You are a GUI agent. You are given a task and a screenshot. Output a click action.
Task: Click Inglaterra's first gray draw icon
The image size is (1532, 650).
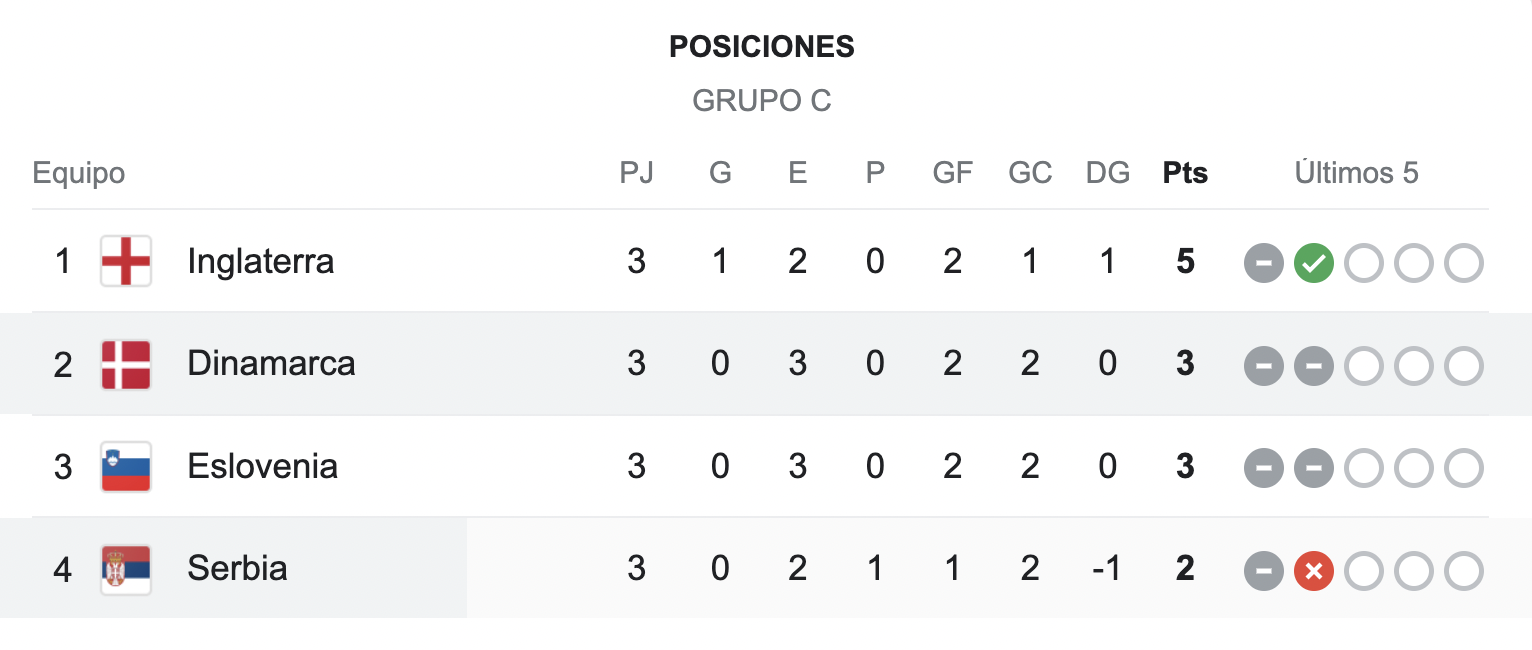[x=1264, y=263]
